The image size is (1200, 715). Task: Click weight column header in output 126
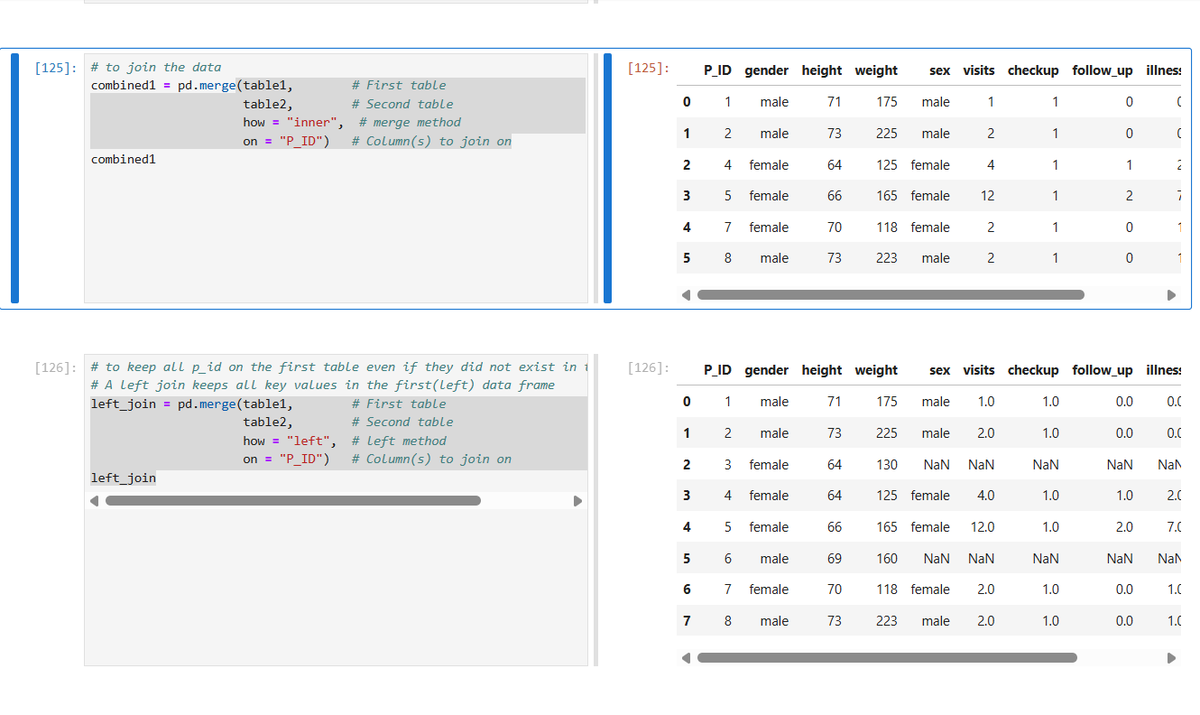876,370
